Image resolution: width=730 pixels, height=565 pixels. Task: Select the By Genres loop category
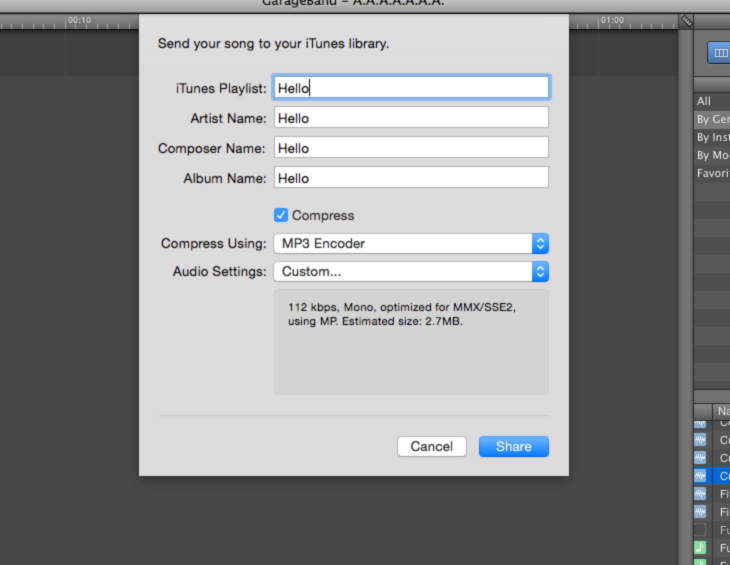pyautogui.click(x=713, y=119)
